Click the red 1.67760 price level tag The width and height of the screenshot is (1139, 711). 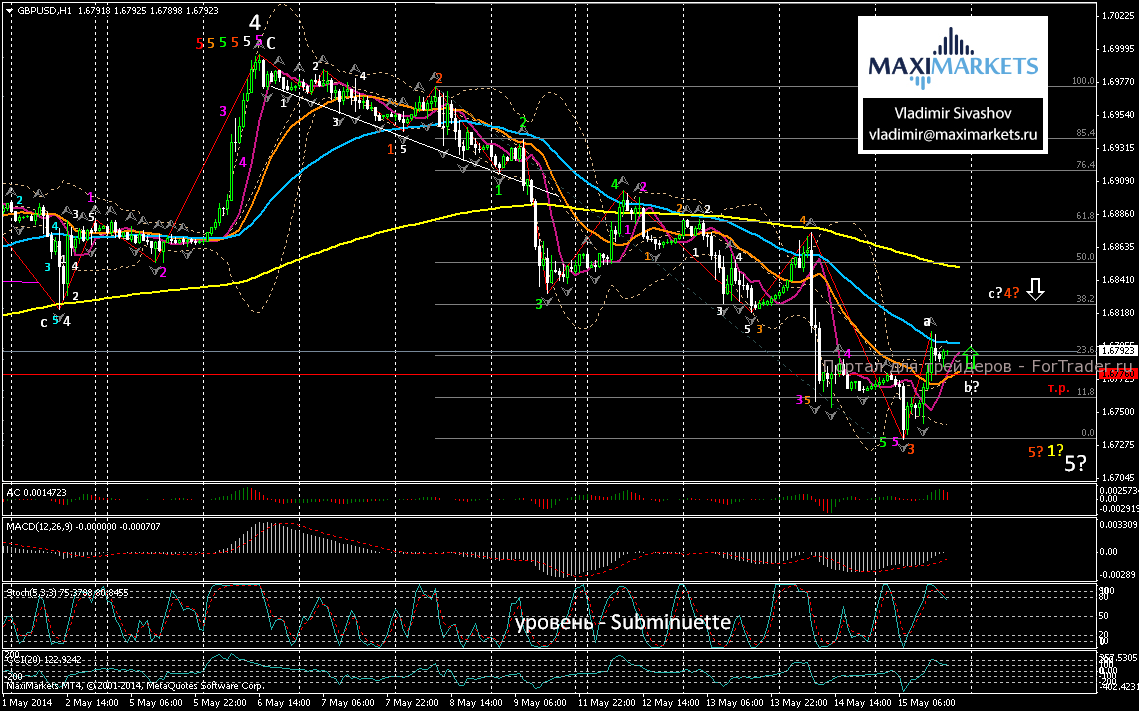pos(1118,375)
